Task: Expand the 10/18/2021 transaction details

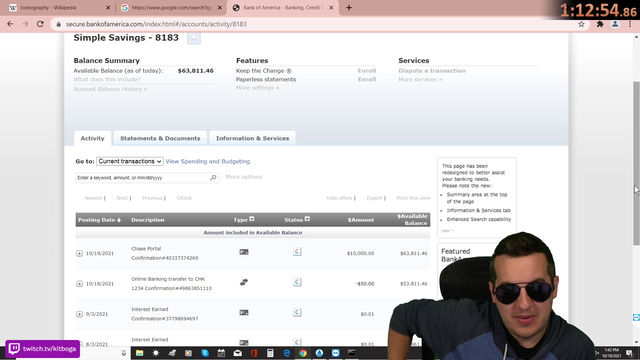Action: point(79,284)
